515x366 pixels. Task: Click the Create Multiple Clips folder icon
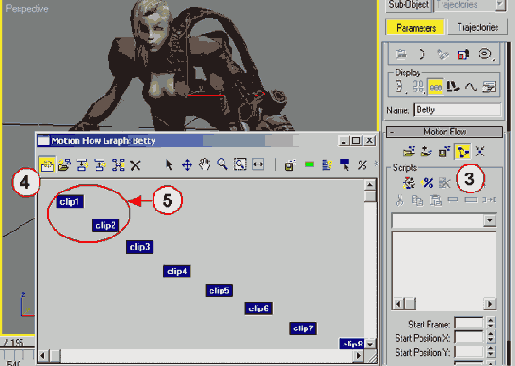pos(64,165)
